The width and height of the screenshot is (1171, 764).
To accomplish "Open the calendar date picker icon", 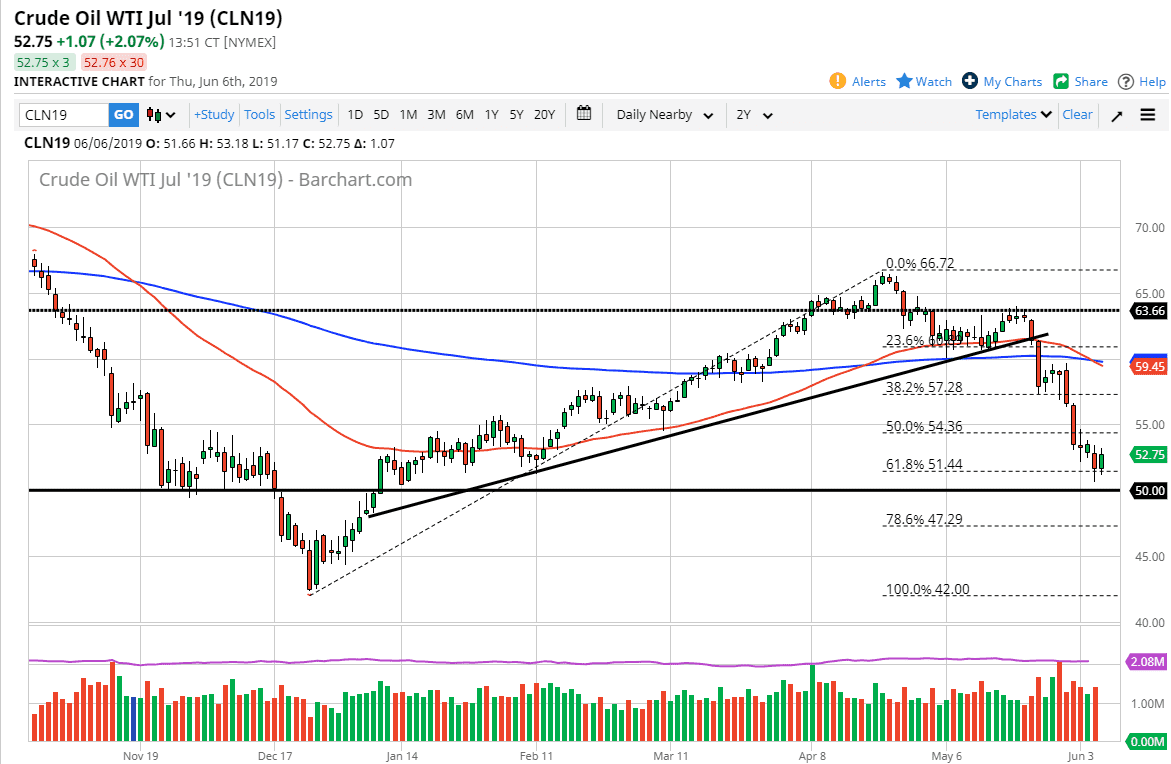I will click(x=584, y=114).
